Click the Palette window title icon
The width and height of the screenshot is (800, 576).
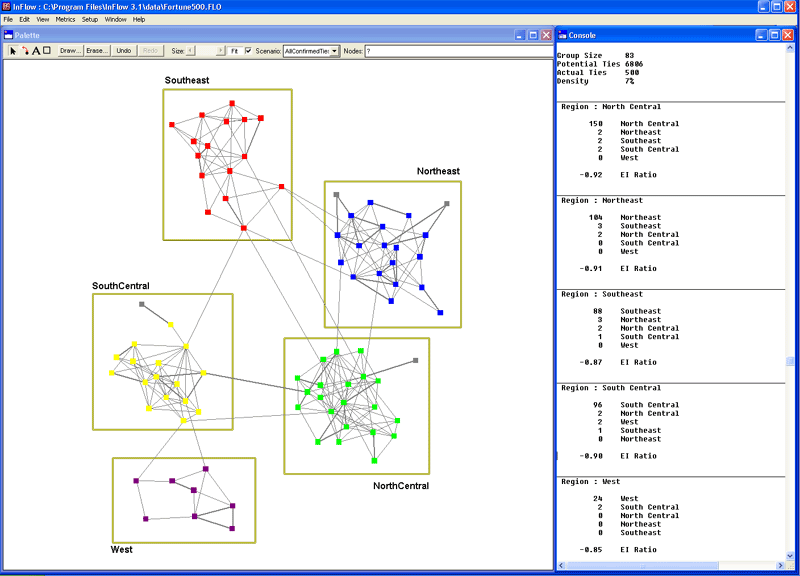click(9, 35)
